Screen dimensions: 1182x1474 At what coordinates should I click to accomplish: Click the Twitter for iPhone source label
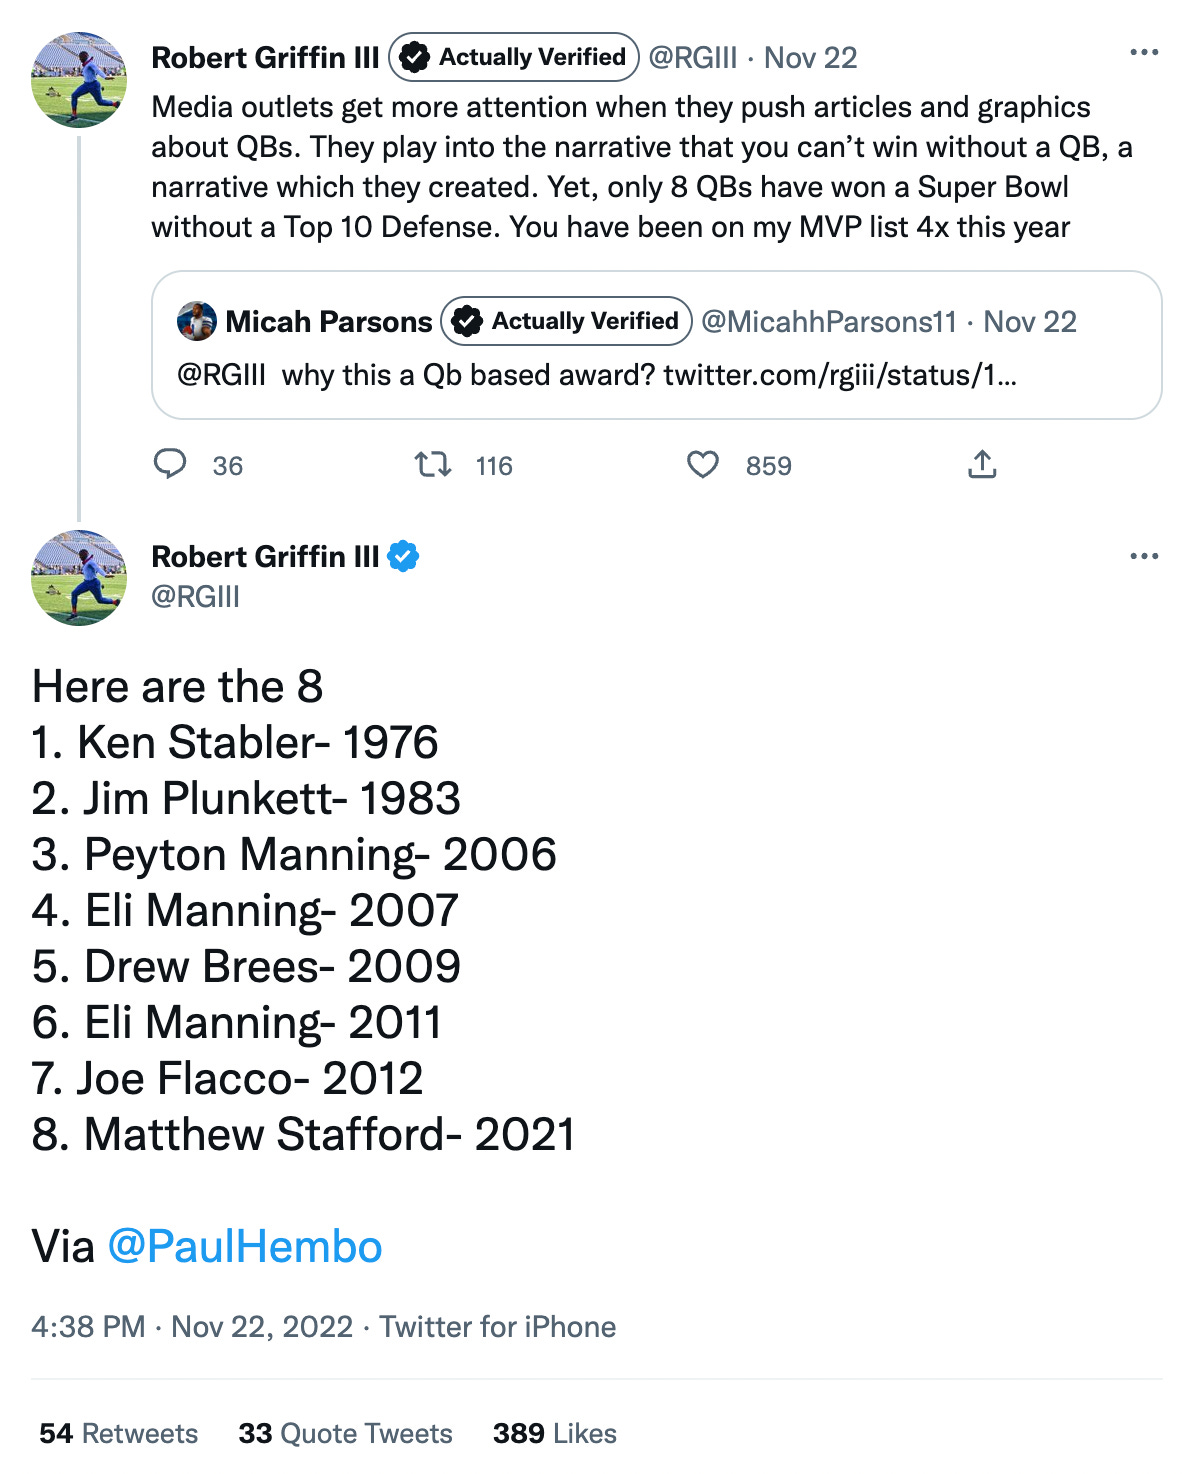click(x=498, y=1327)
